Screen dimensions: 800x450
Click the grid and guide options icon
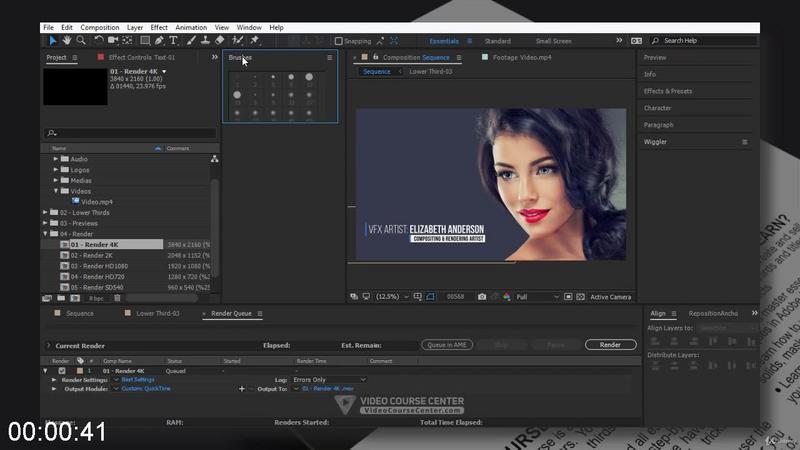point(417,296)
